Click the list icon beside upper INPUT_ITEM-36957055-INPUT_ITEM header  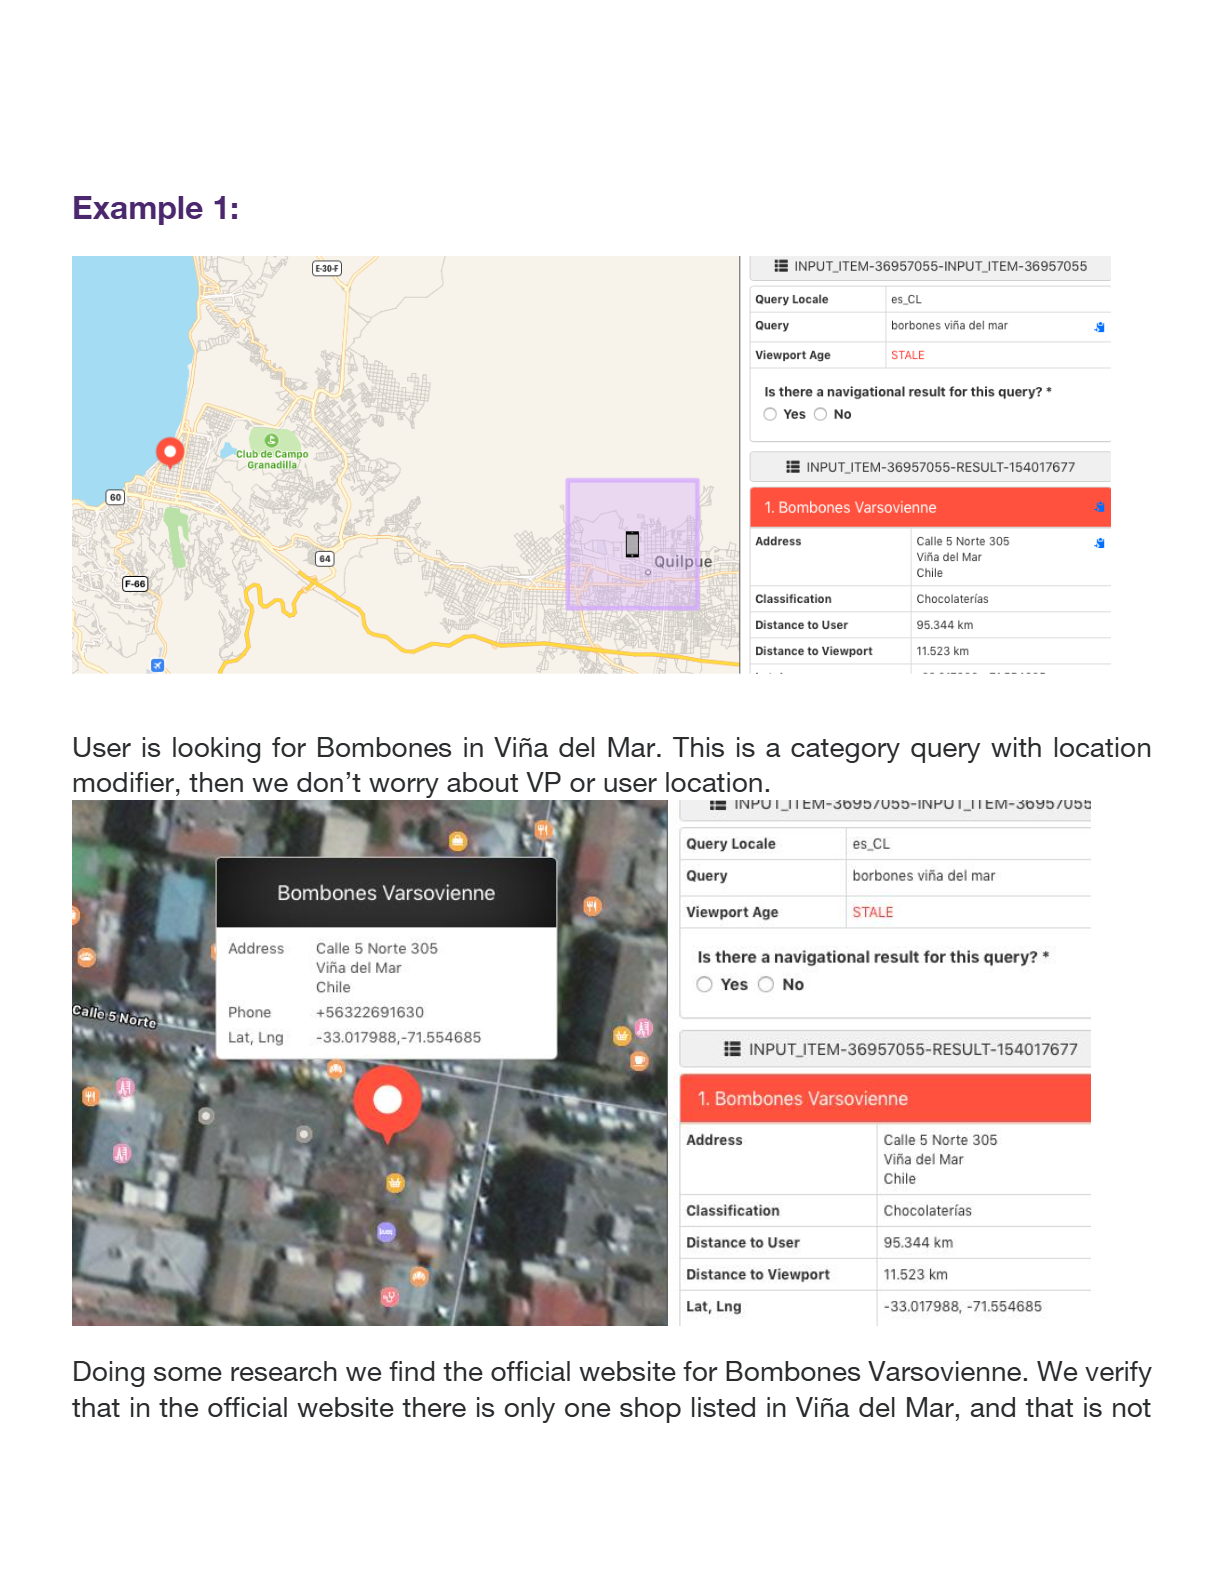(781, 266)
